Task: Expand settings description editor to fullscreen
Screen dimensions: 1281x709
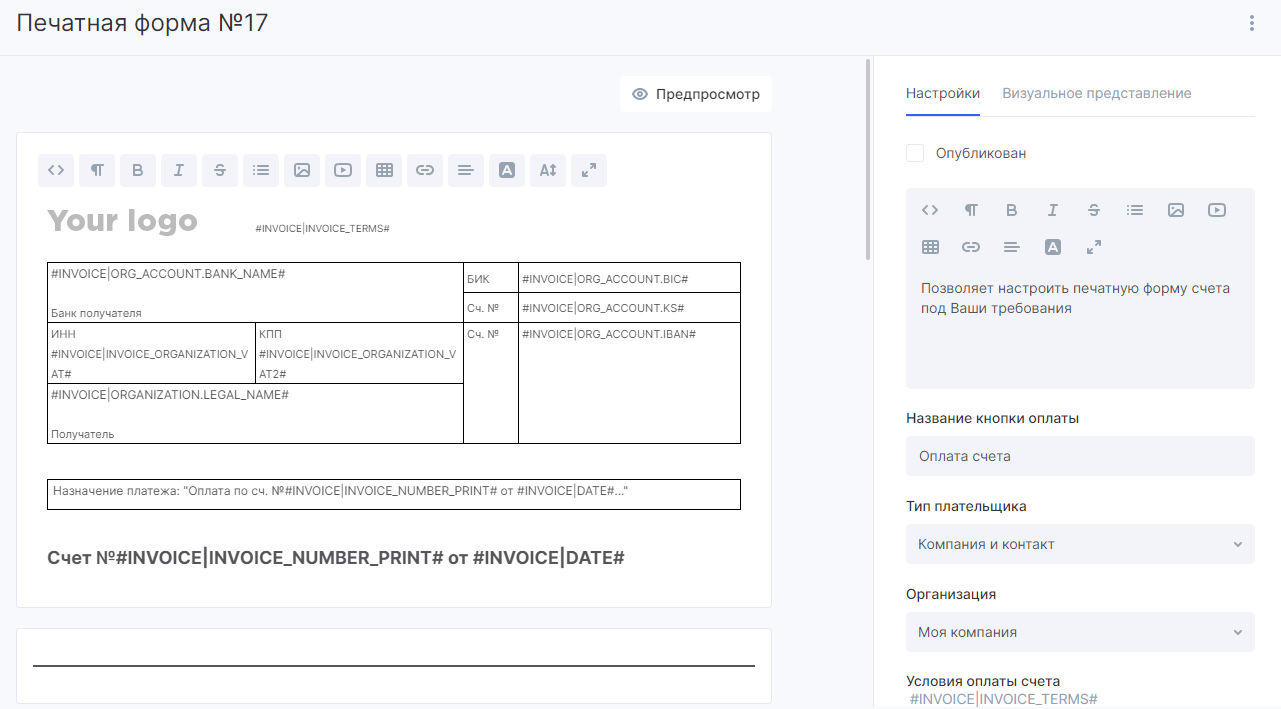Action: [1094, 247]
